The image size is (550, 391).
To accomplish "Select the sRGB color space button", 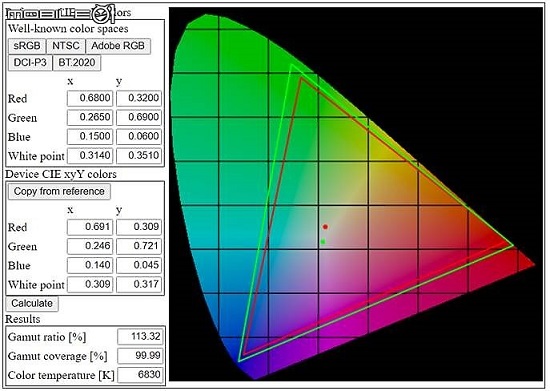I will [x=27, y=46].
